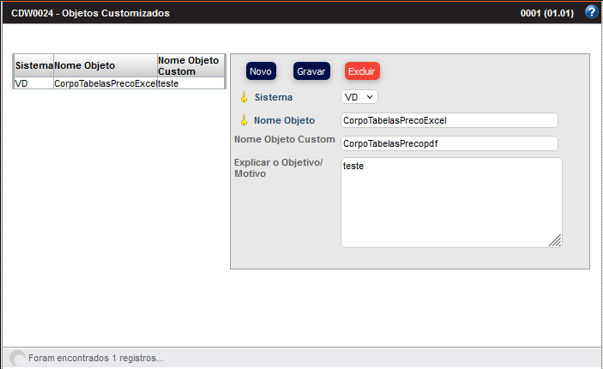The width and height of the screenshot is (603, 369).
Task: Open the Sistema dropdown showing VD
Action: (359, 97)
